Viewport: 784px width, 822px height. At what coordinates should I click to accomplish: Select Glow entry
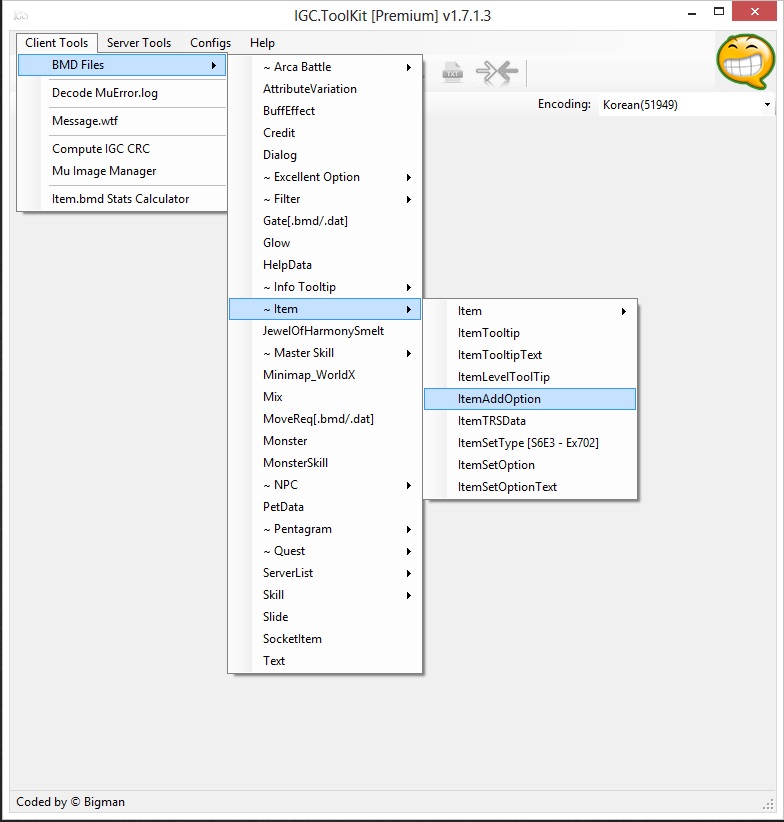[325, 243]
